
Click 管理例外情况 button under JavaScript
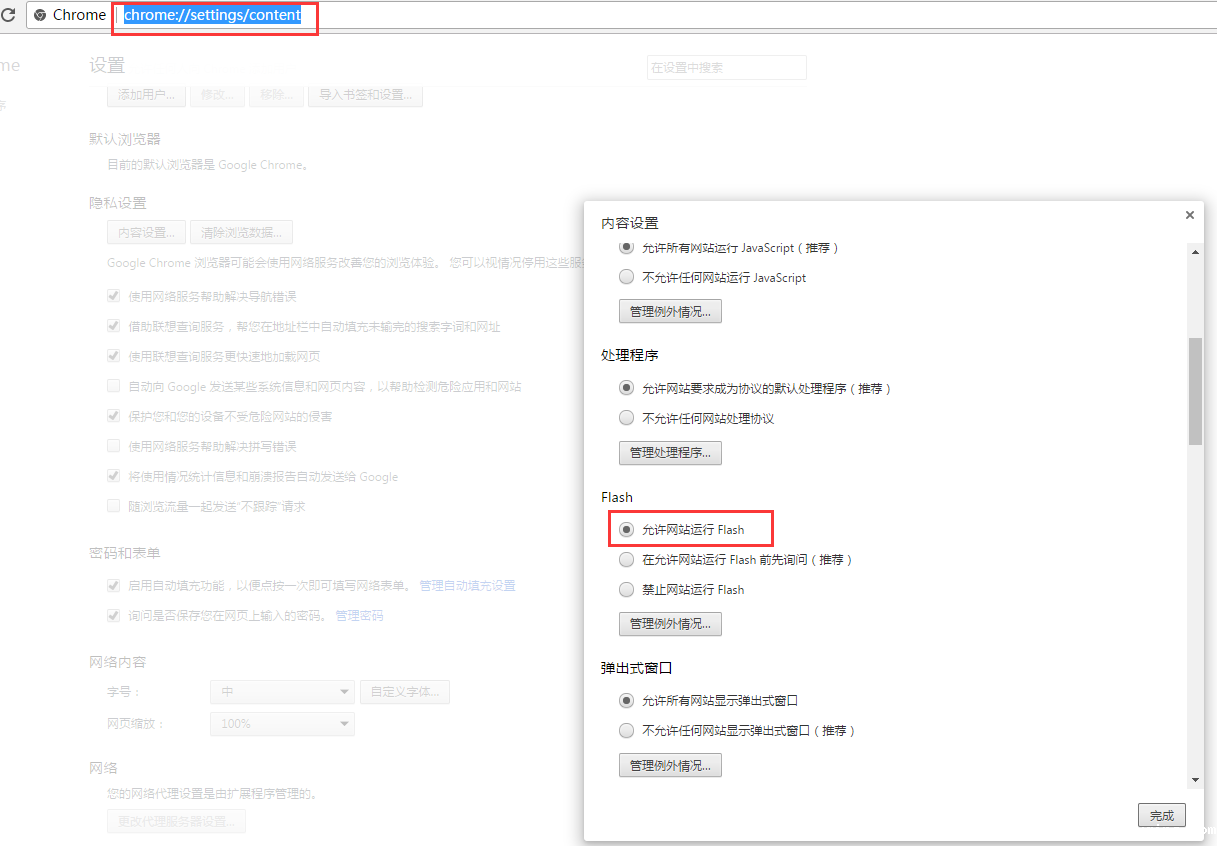pos(670,311)
